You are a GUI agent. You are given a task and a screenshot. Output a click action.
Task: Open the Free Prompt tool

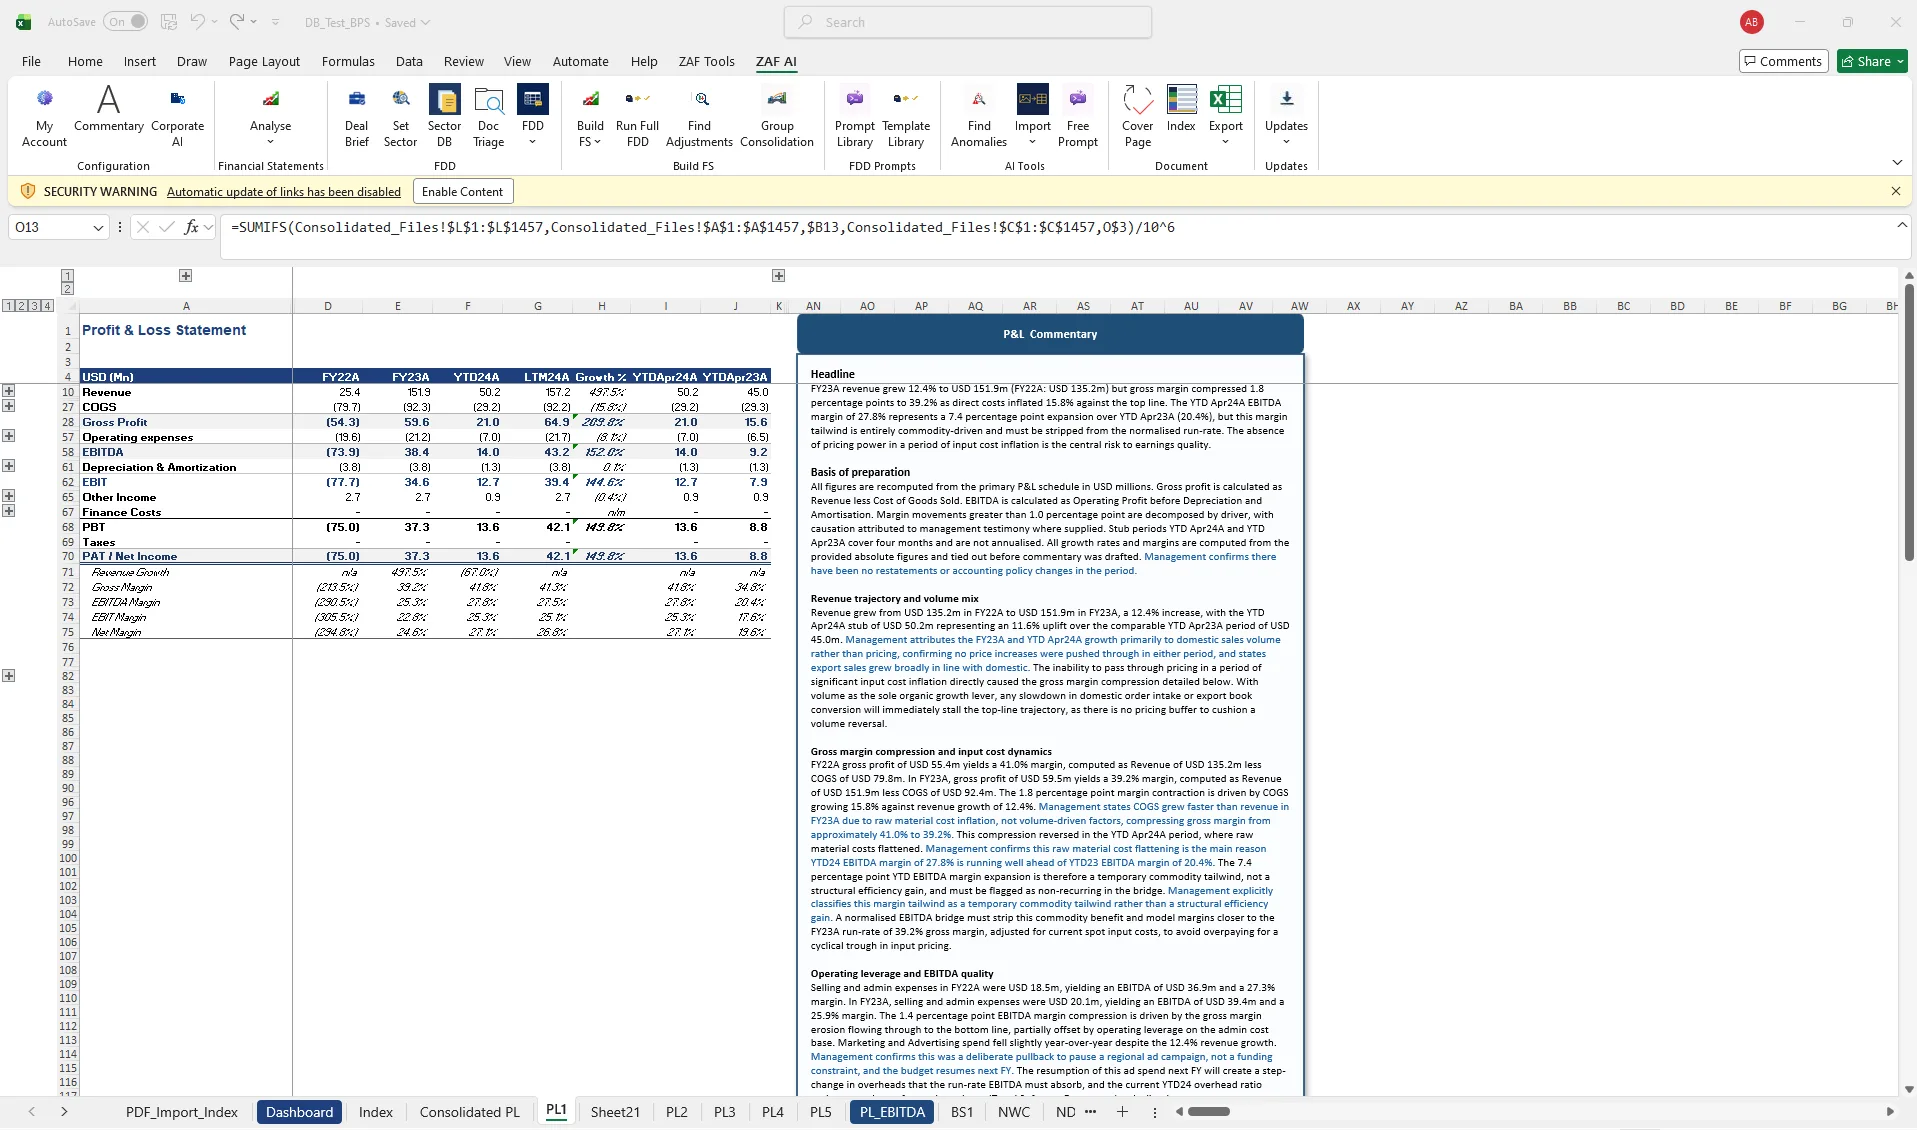click(1077, 116)
